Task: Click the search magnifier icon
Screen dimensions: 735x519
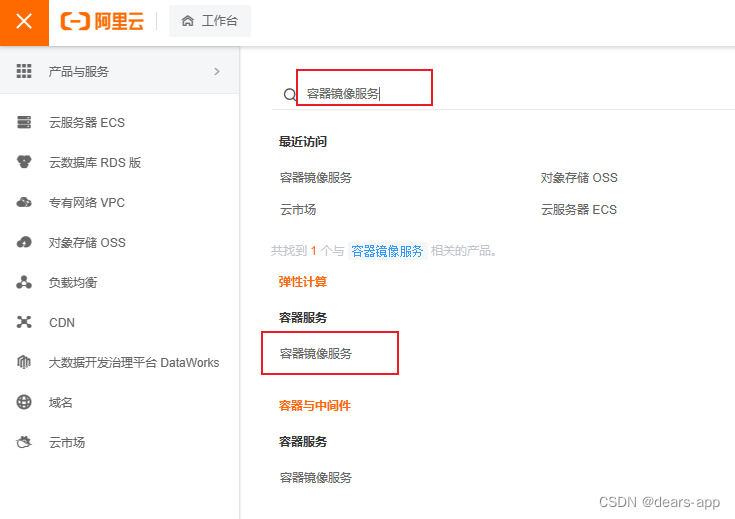Action: click(290, 95)
